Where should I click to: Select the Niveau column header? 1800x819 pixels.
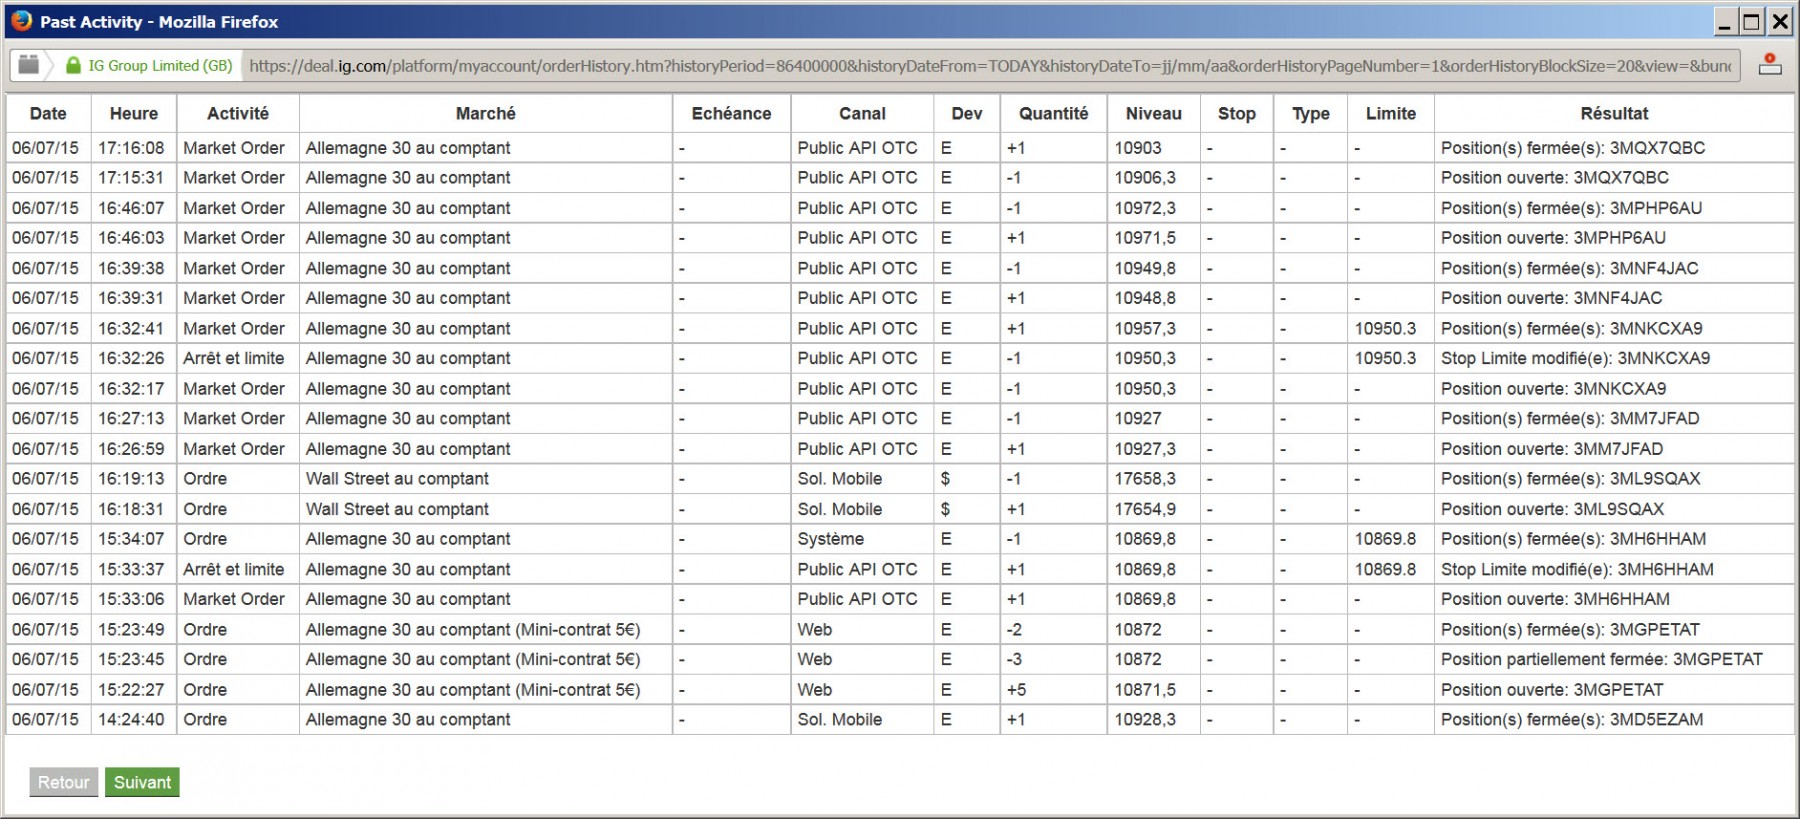(1154, 113)
